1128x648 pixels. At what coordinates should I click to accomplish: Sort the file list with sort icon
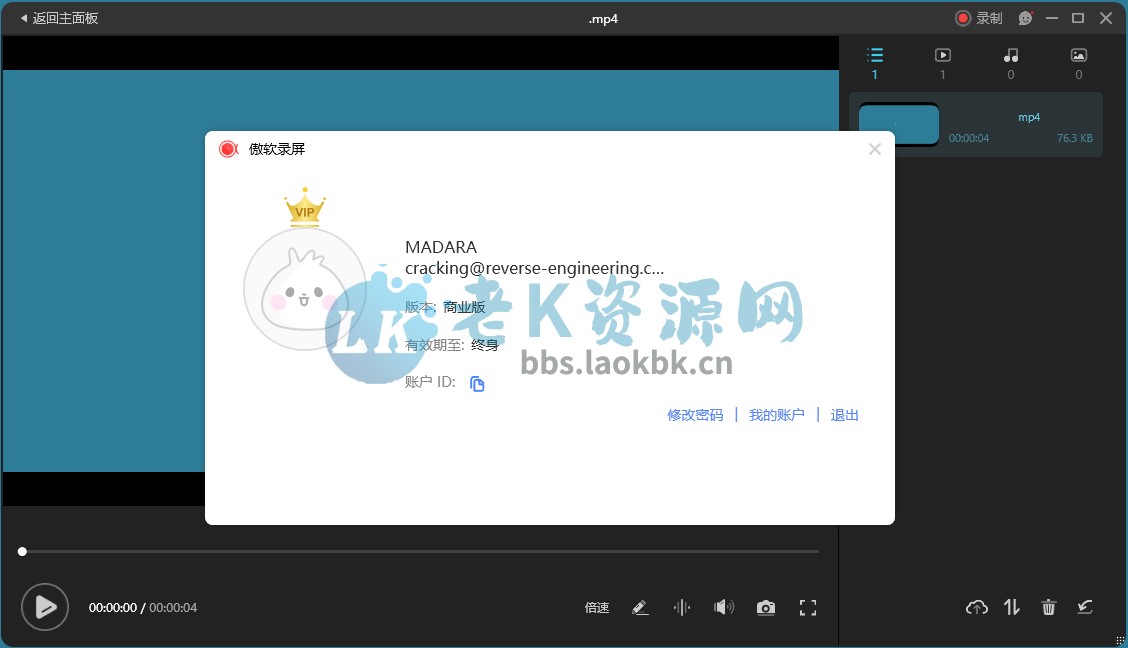coord(1012,608)
